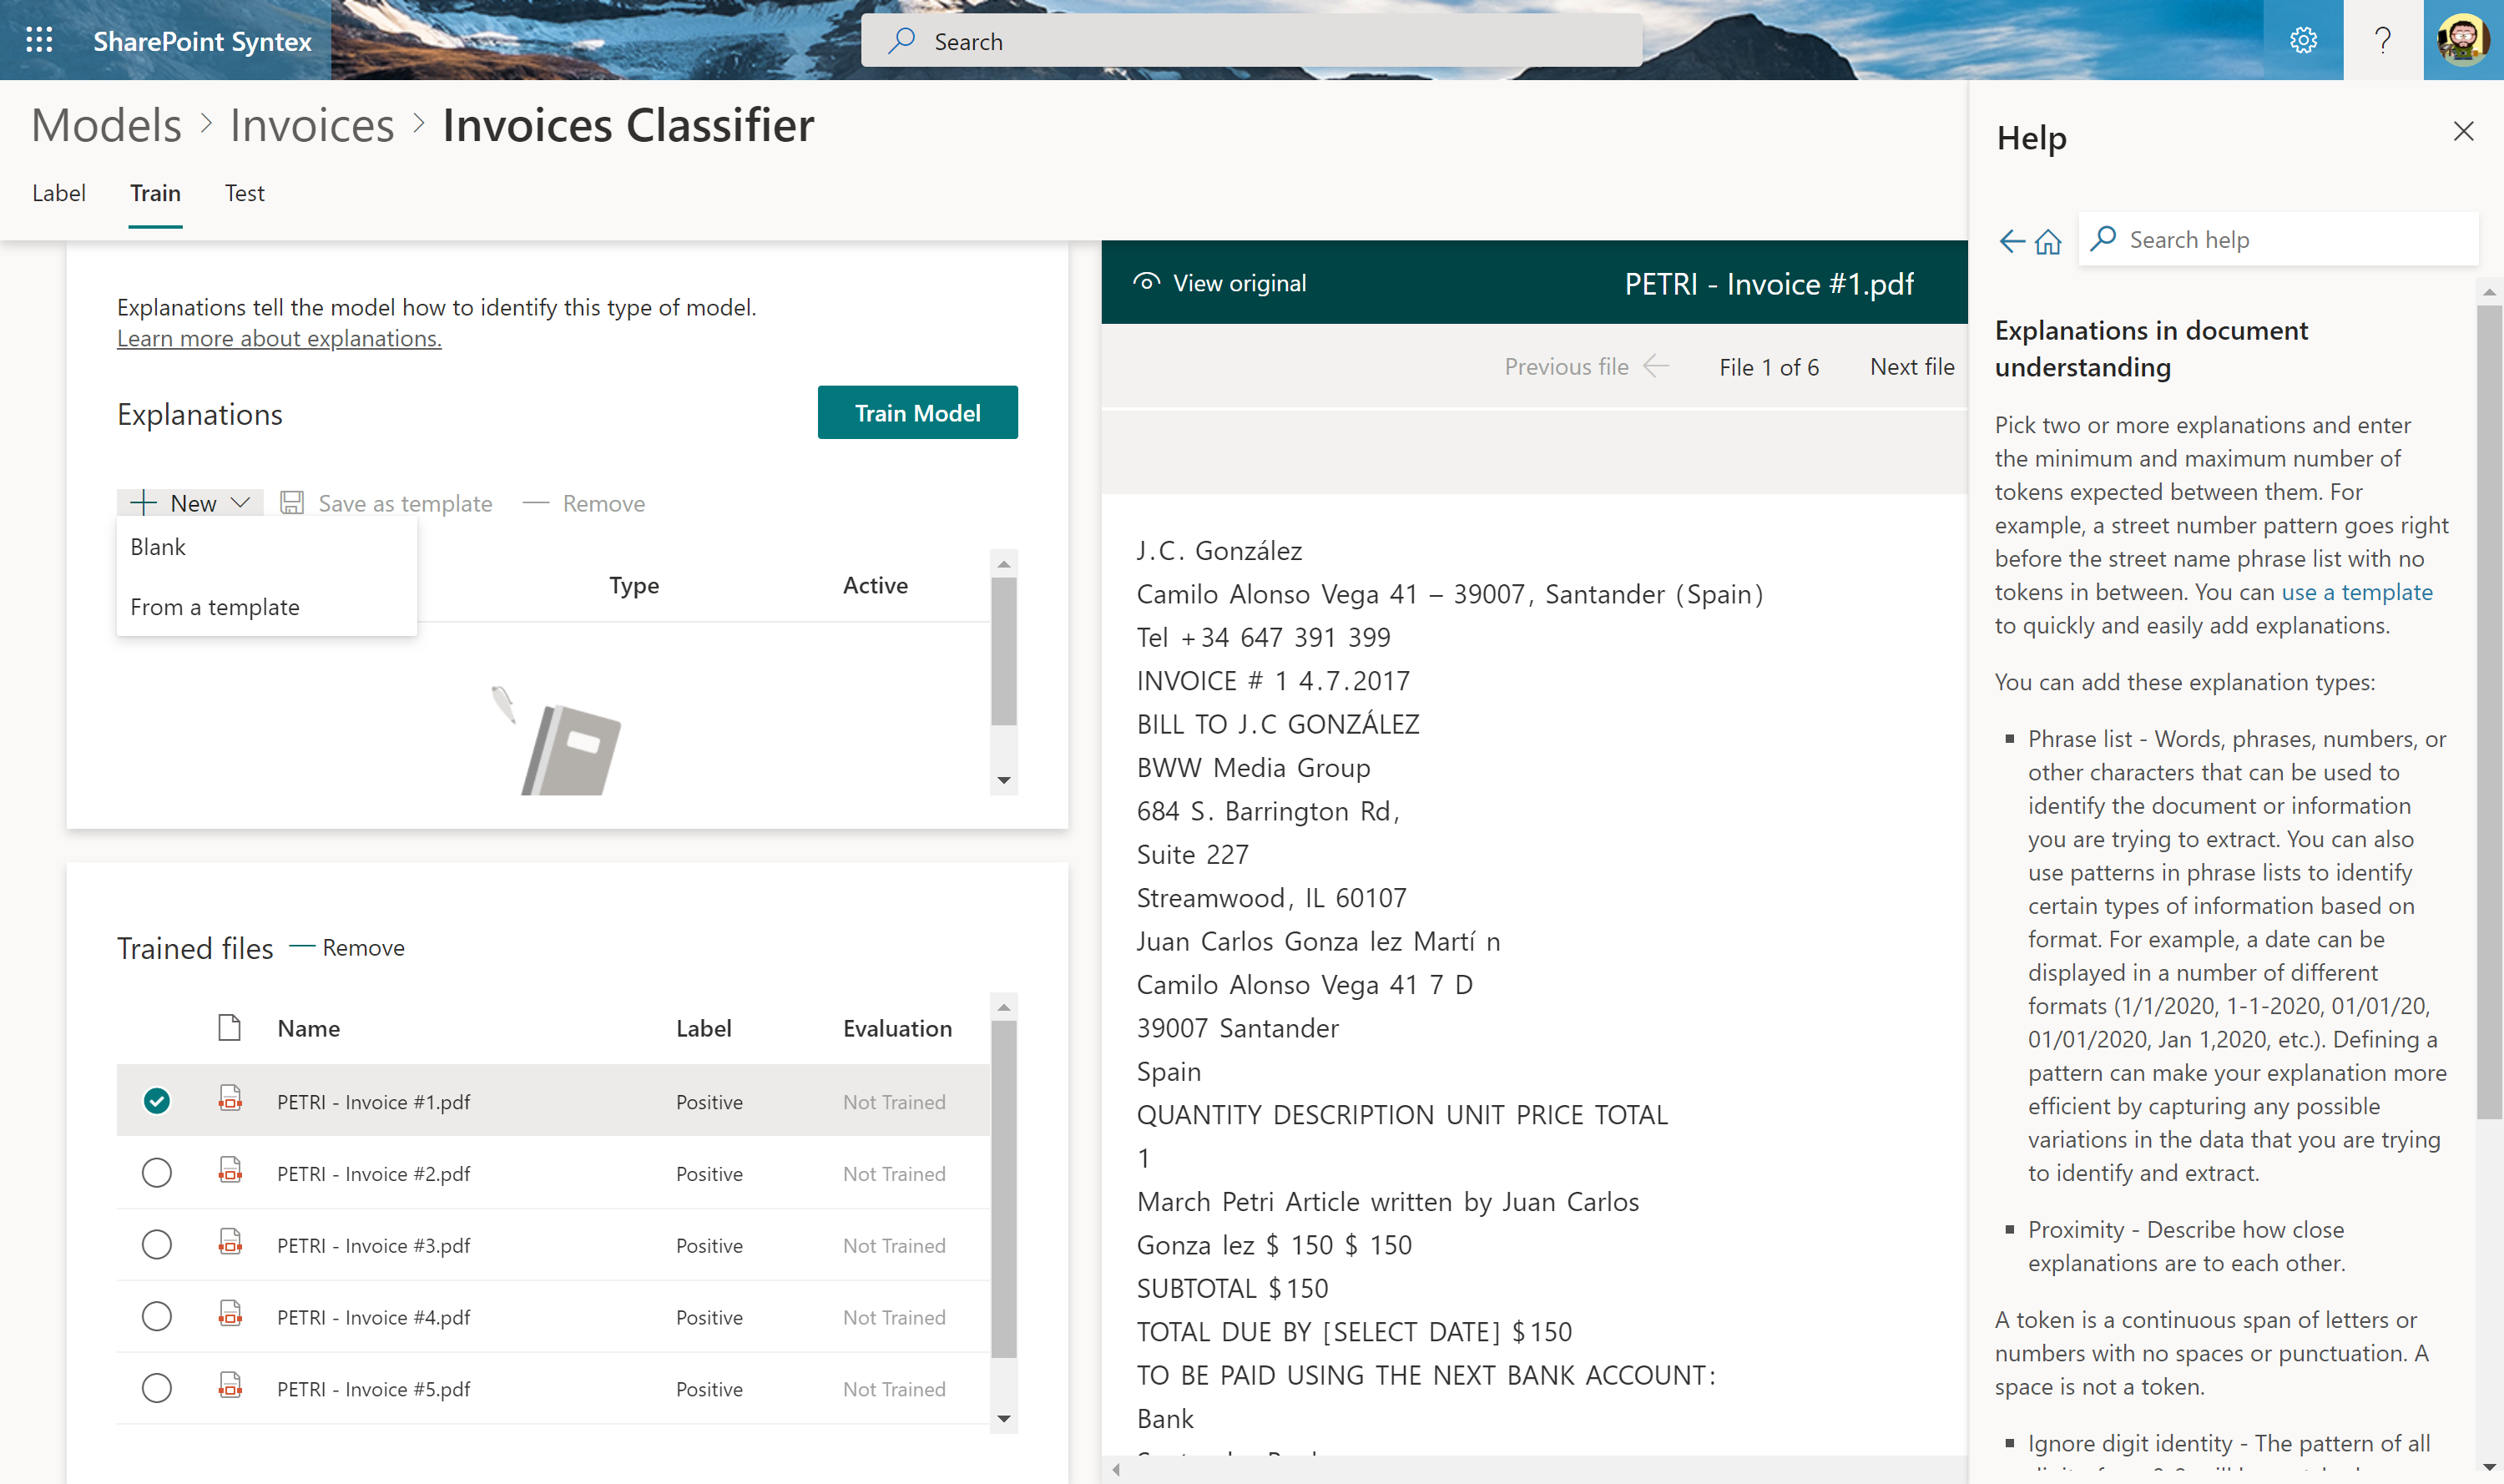Click the question mark help icon
The width and height of the screenshot is (2504, 1484).
click(x=2382, y=40)
